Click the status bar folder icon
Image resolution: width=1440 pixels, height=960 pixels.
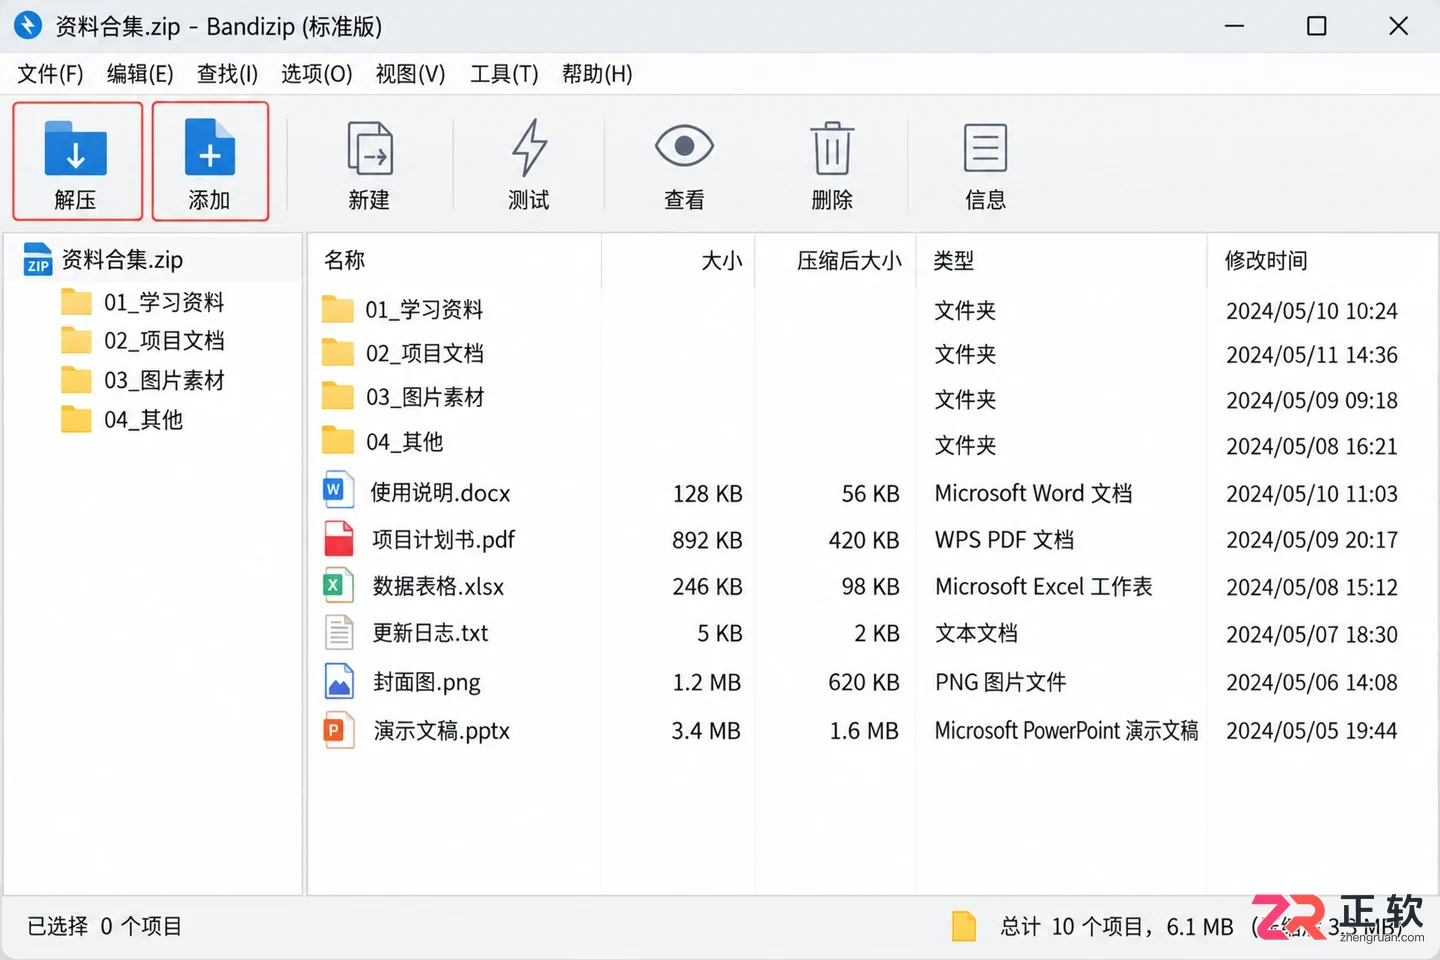964,926
